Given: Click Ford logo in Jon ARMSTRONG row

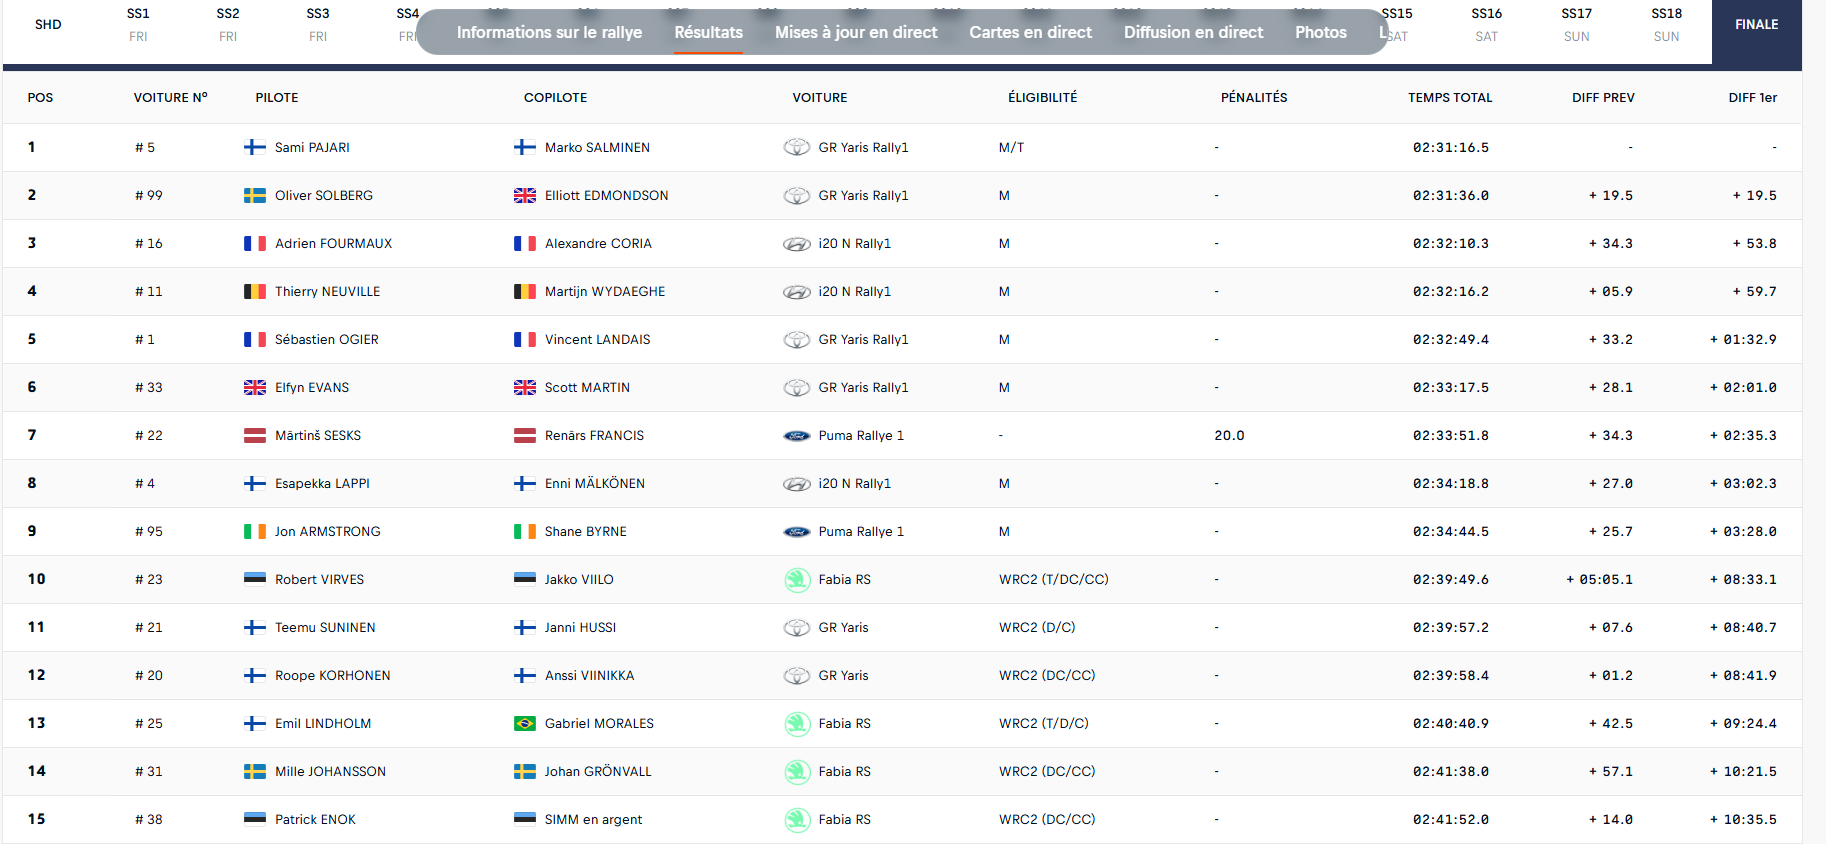Looking at the screenshot, I should point(797,531).
